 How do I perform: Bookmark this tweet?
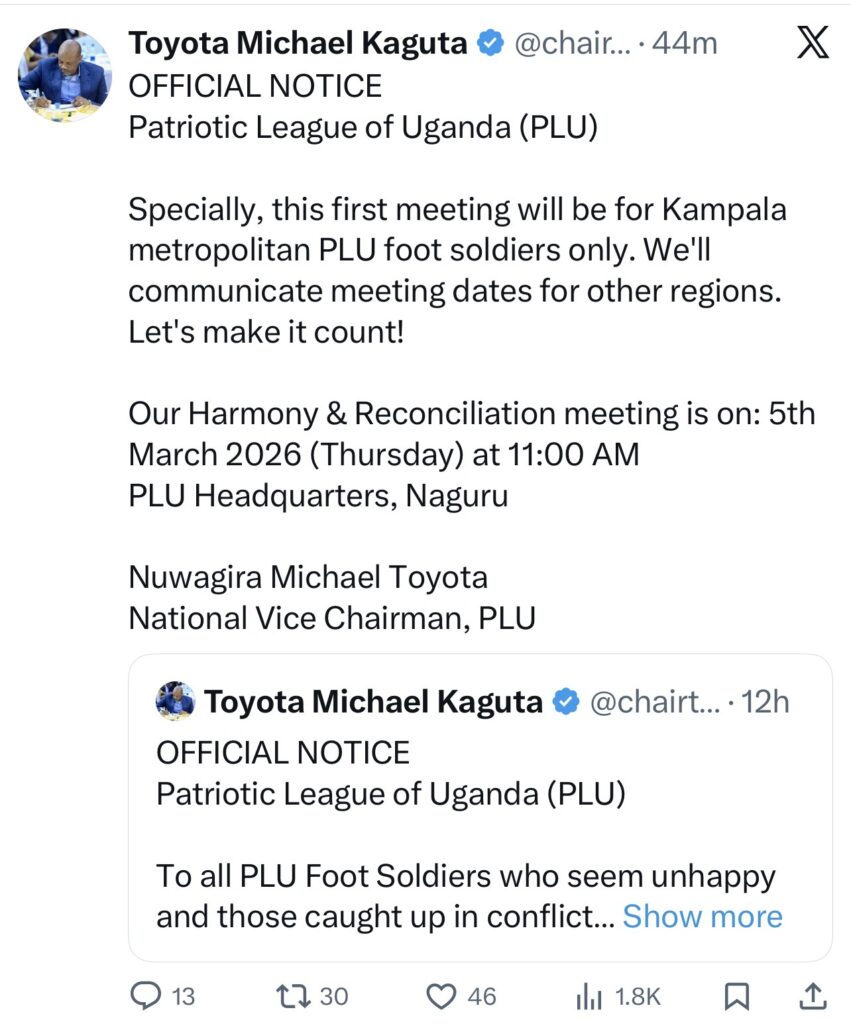(737, 995)
